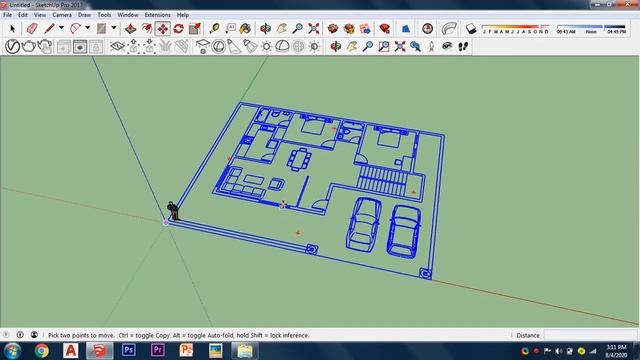Open the Window menu

pyautogui.click(x=128, y=15)
